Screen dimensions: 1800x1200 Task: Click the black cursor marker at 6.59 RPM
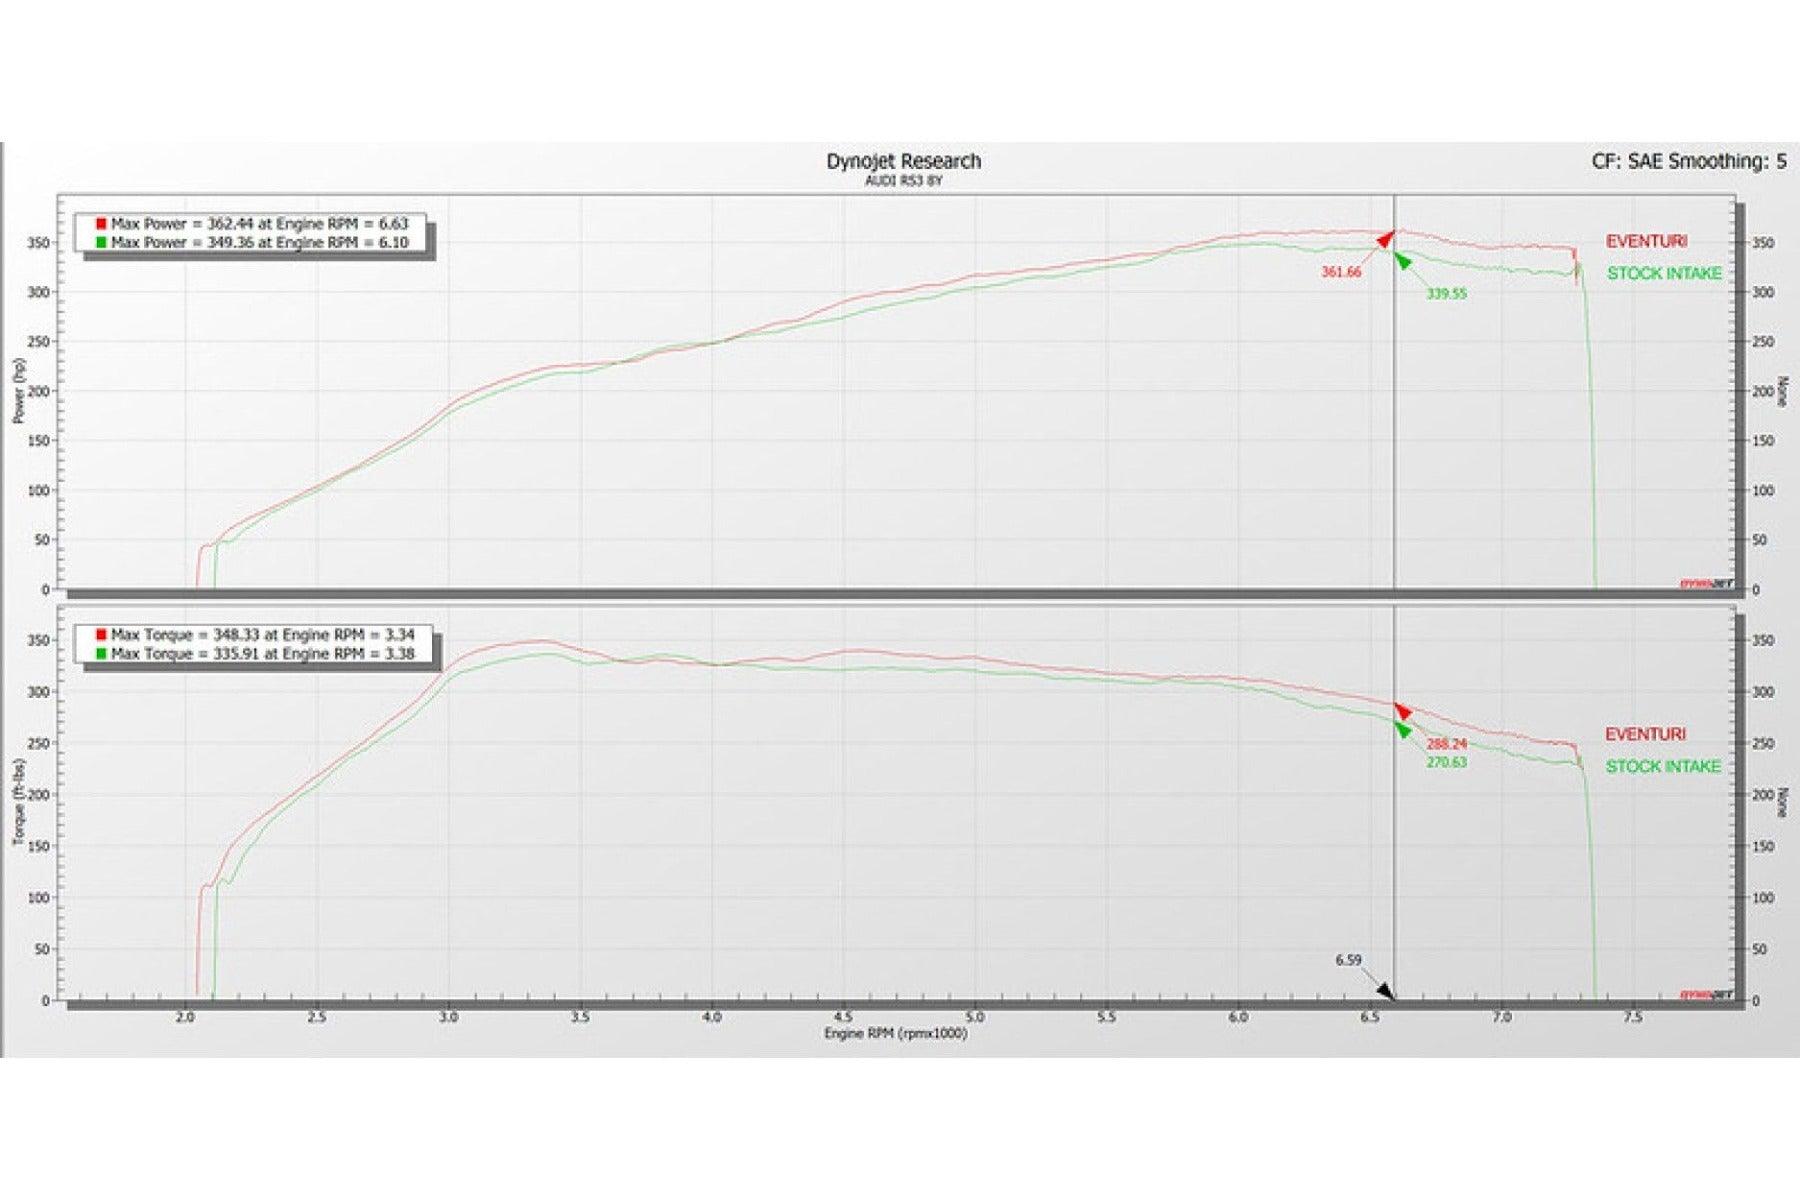pyautogui.click(x=1384, y=991)
